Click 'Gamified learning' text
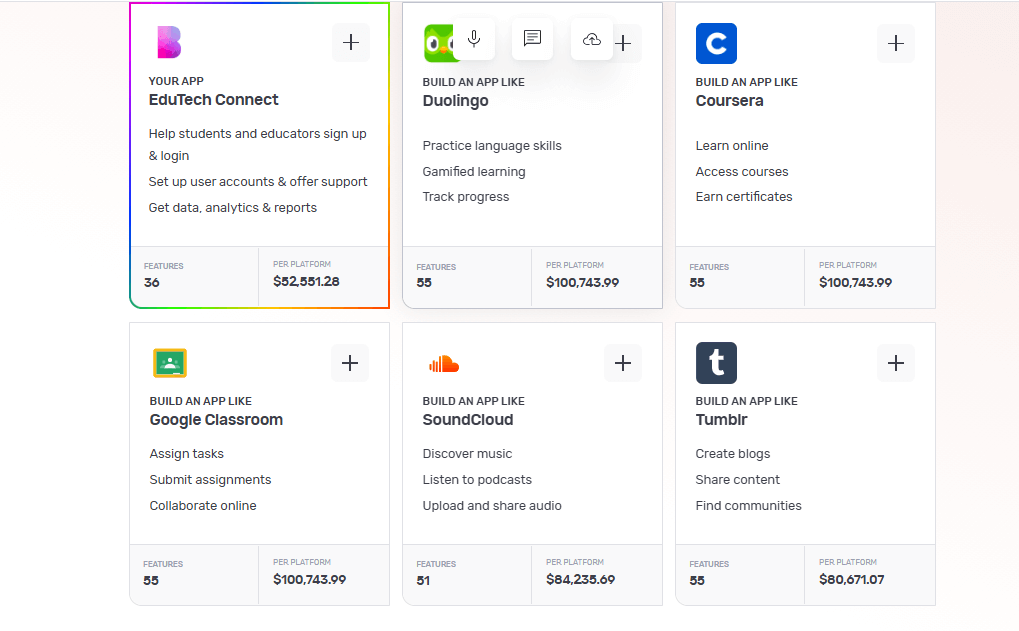1019x631 pixels. 474,172
